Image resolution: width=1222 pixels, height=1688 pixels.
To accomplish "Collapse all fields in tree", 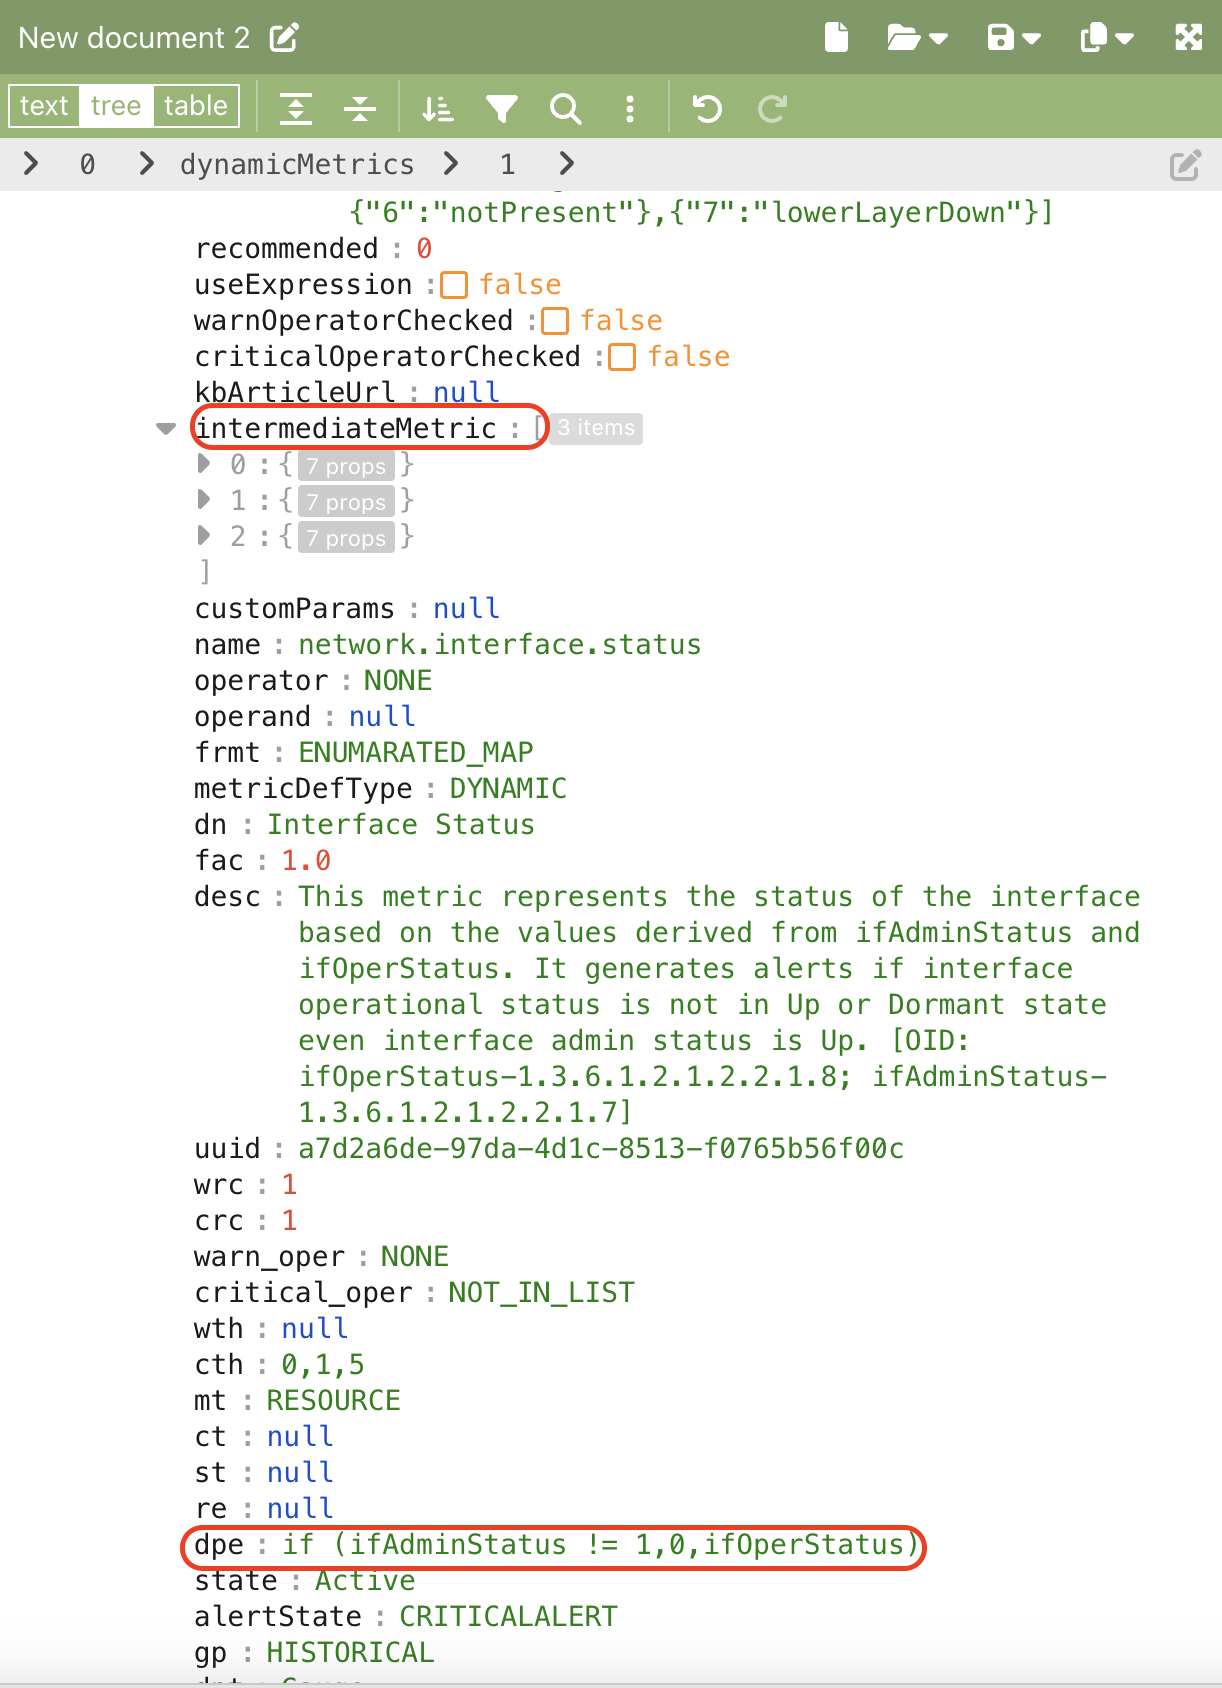I will coord(359,108).
